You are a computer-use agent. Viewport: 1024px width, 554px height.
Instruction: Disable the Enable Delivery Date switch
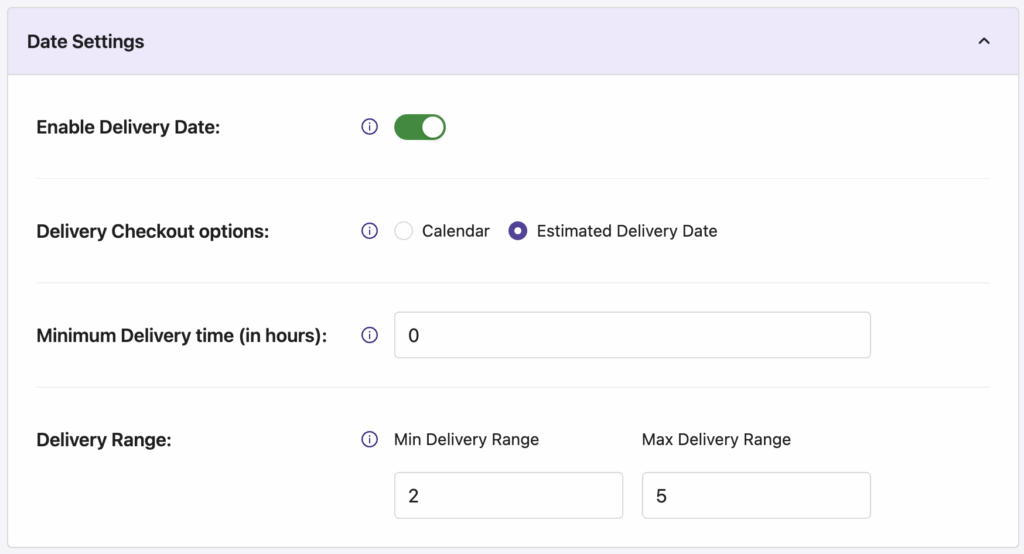coord(420,127)
